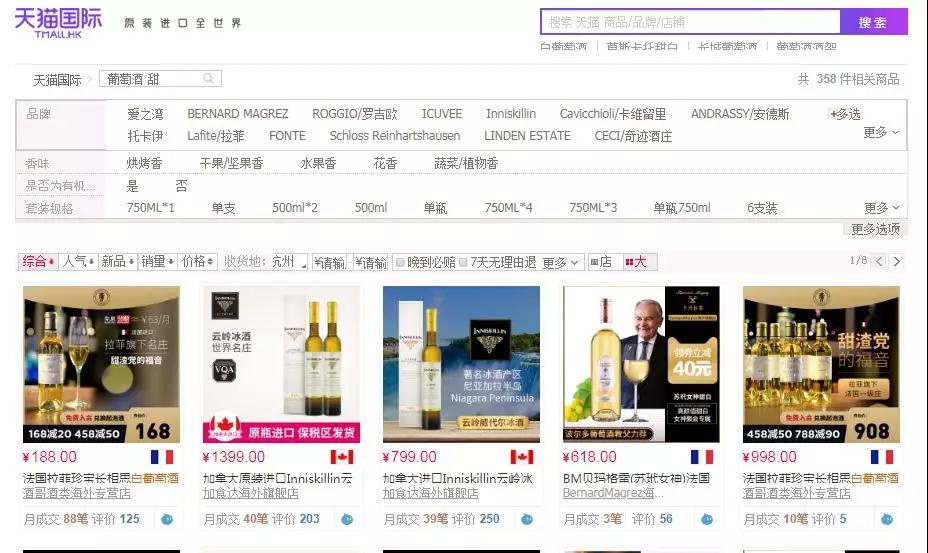This screenshot has width=928, height=553.
Task: Select 是 for organic filter
Action: 133,186
